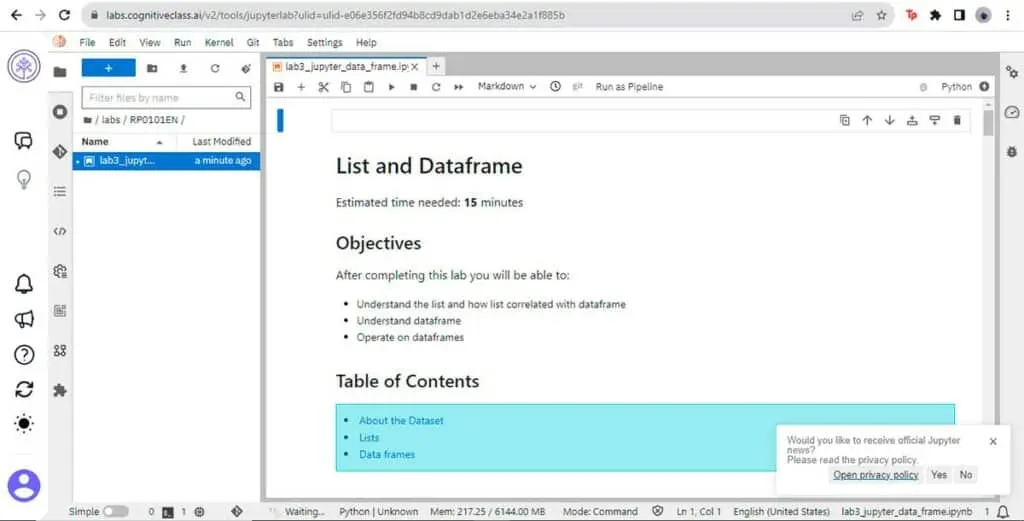Reload the browser page
This screenshot has height=521, width=1024.
(x=64, y=15)
